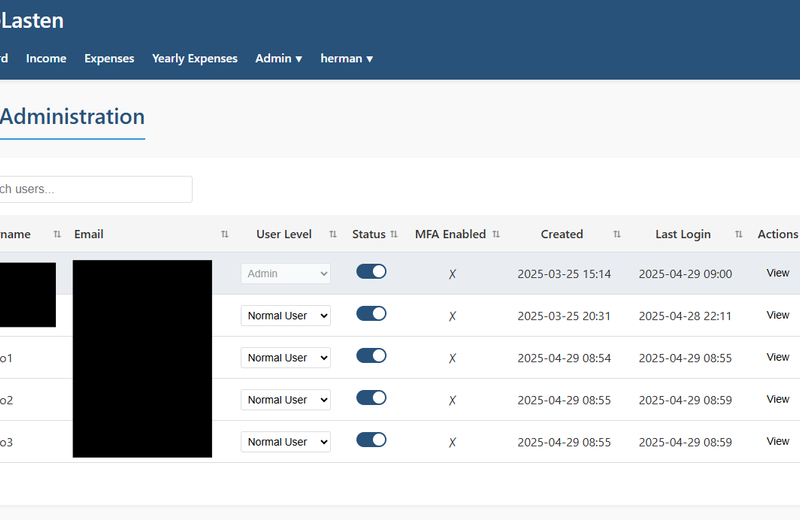Click the MFA Enabled column header
Viewport: 800px width, 520px height.
point(450,234)
